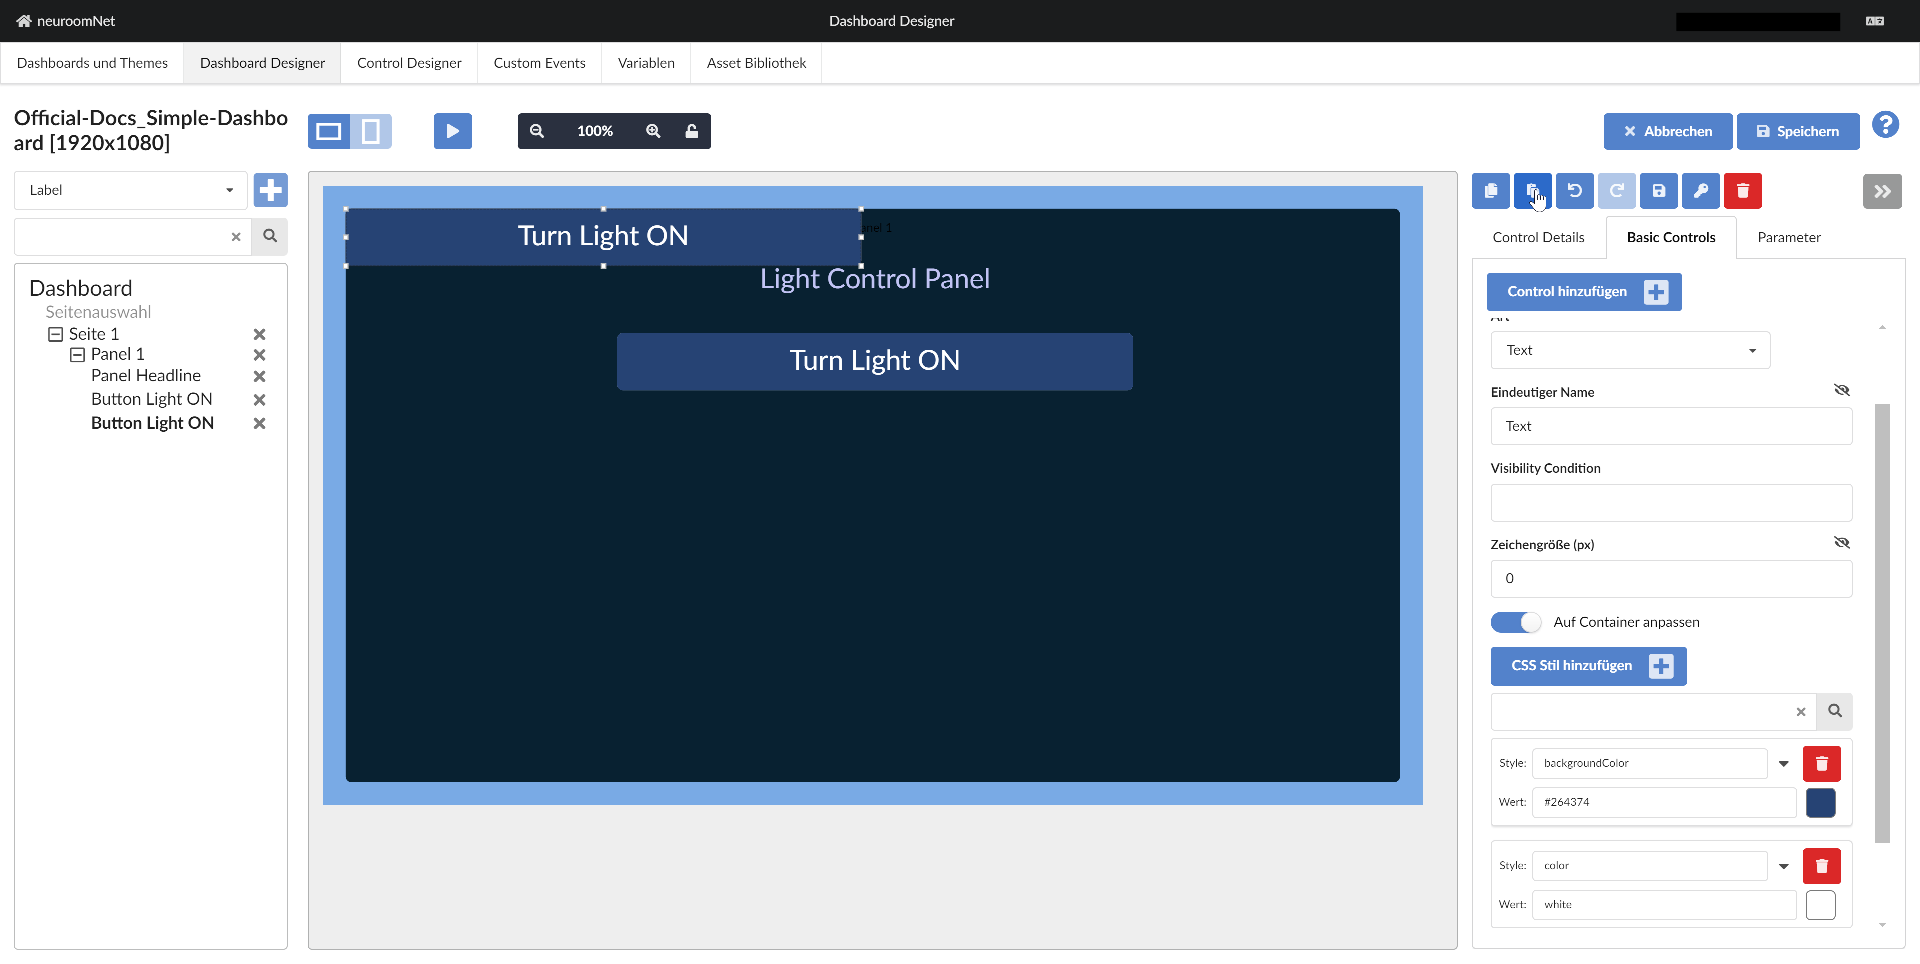Undo the last change
This screenshot has width=1920, height=964.
tap(1575, 191)
